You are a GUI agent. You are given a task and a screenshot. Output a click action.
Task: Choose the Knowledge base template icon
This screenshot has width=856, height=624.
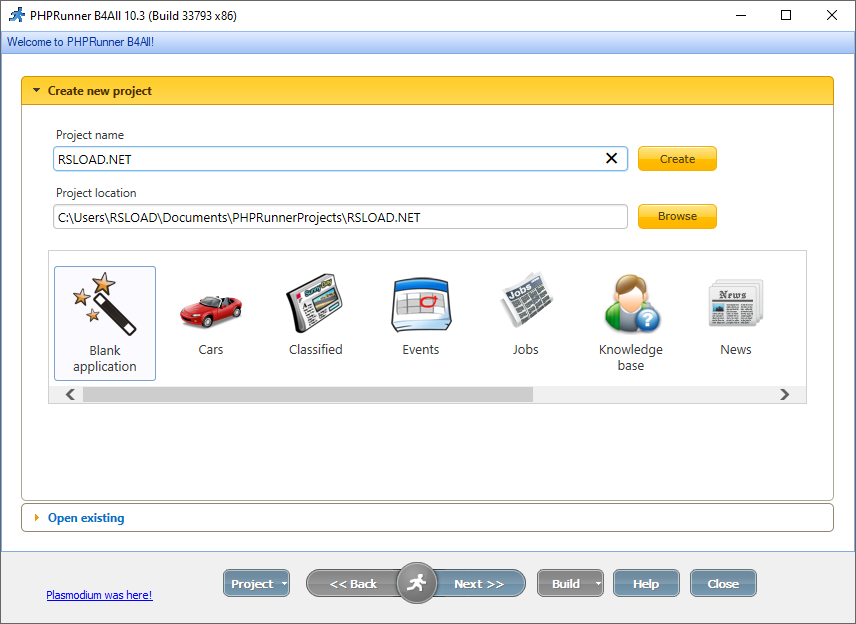click(x=631, y=303)
